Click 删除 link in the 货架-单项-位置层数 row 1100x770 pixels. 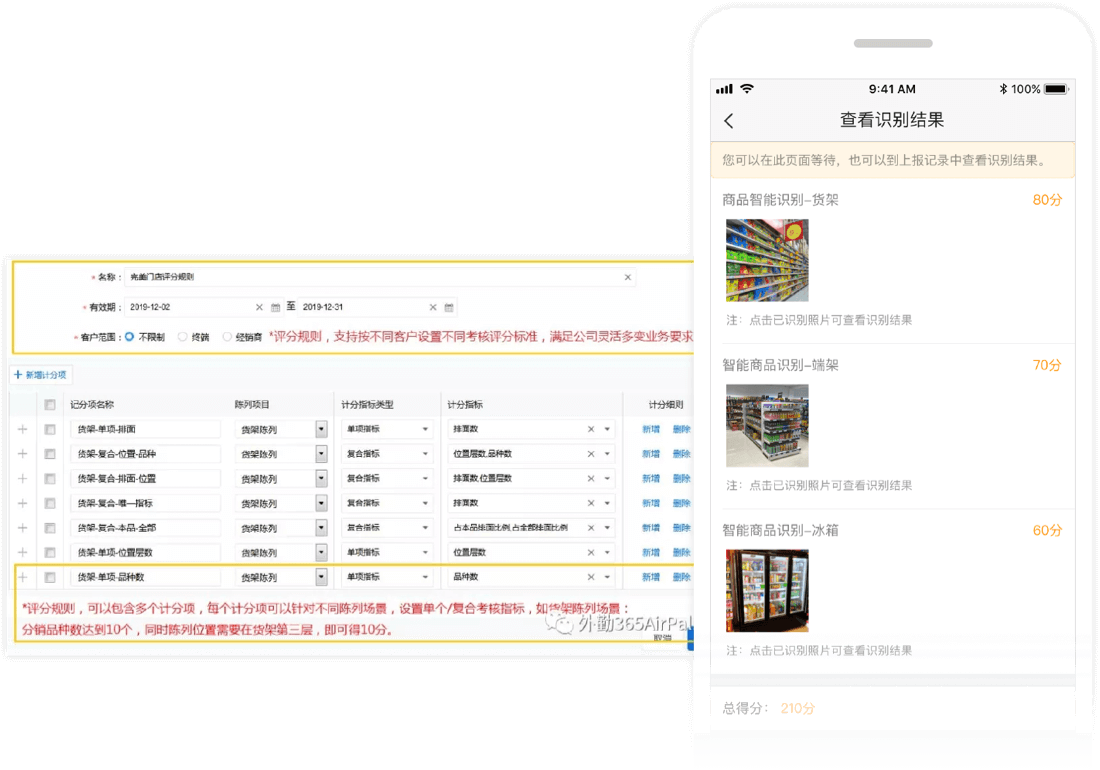coord(681,552)
